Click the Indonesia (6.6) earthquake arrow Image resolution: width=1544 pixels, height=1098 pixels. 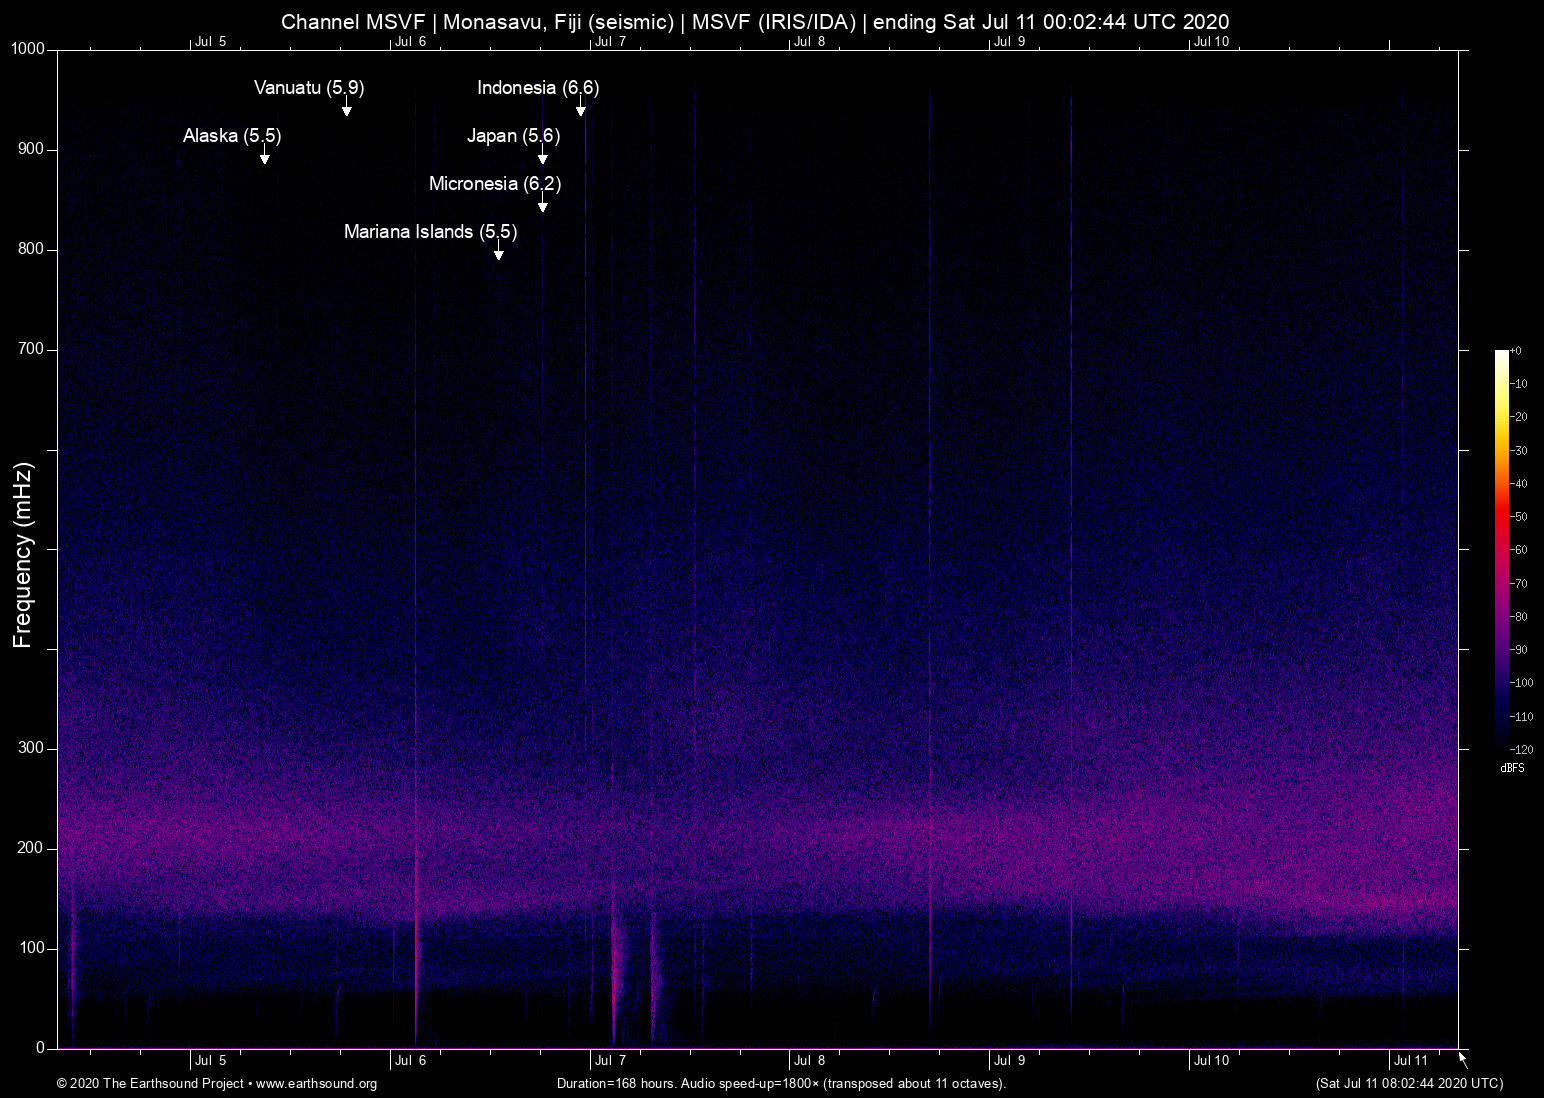click(581, 108)
